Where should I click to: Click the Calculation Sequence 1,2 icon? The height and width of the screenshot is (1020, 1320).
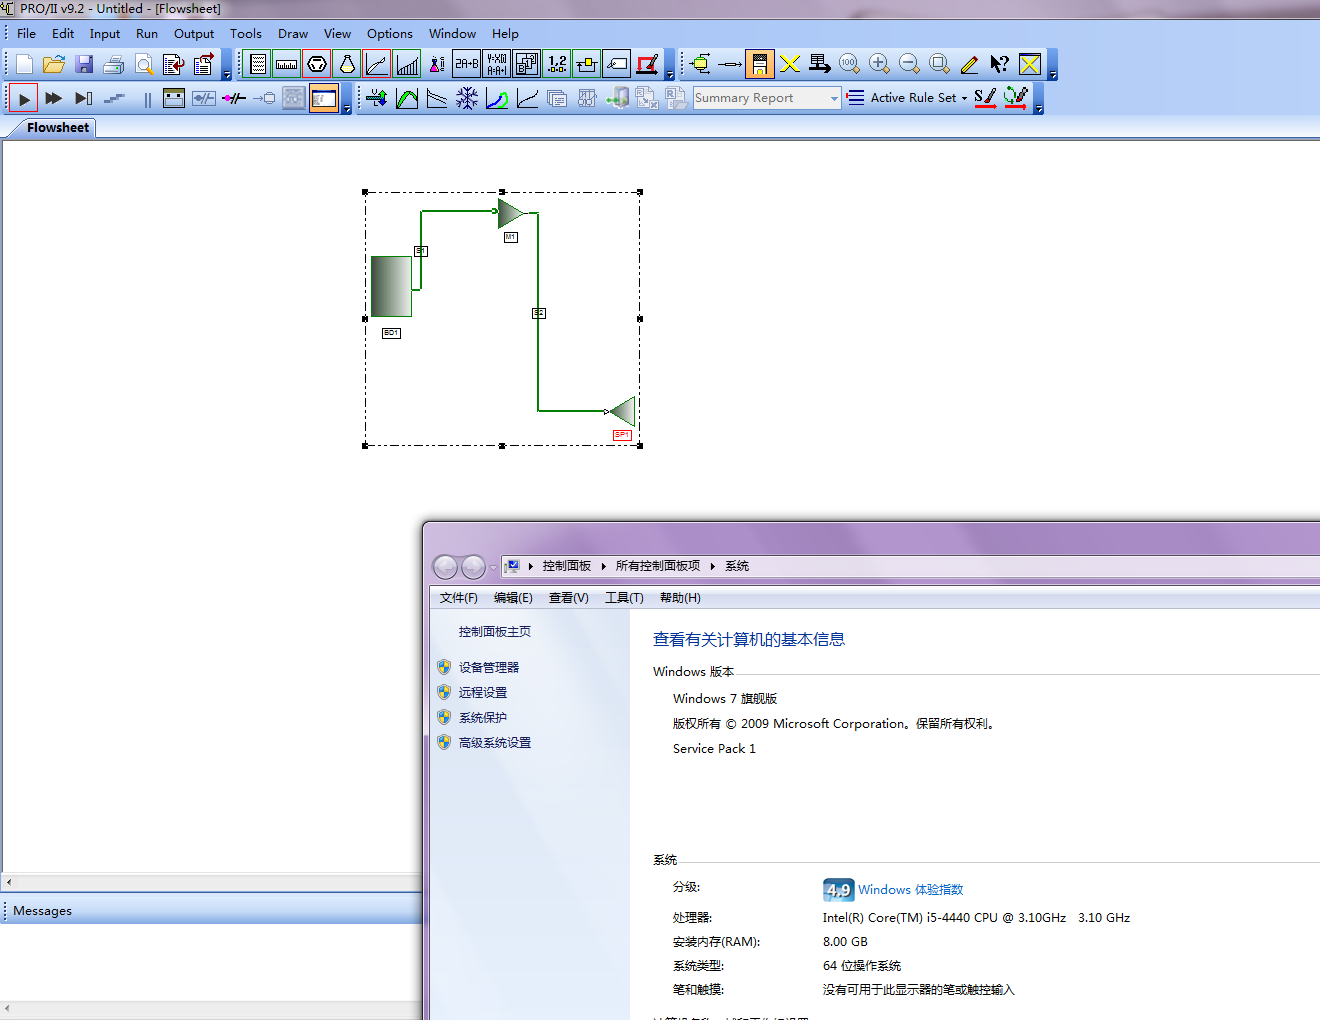tap(557, 65)
